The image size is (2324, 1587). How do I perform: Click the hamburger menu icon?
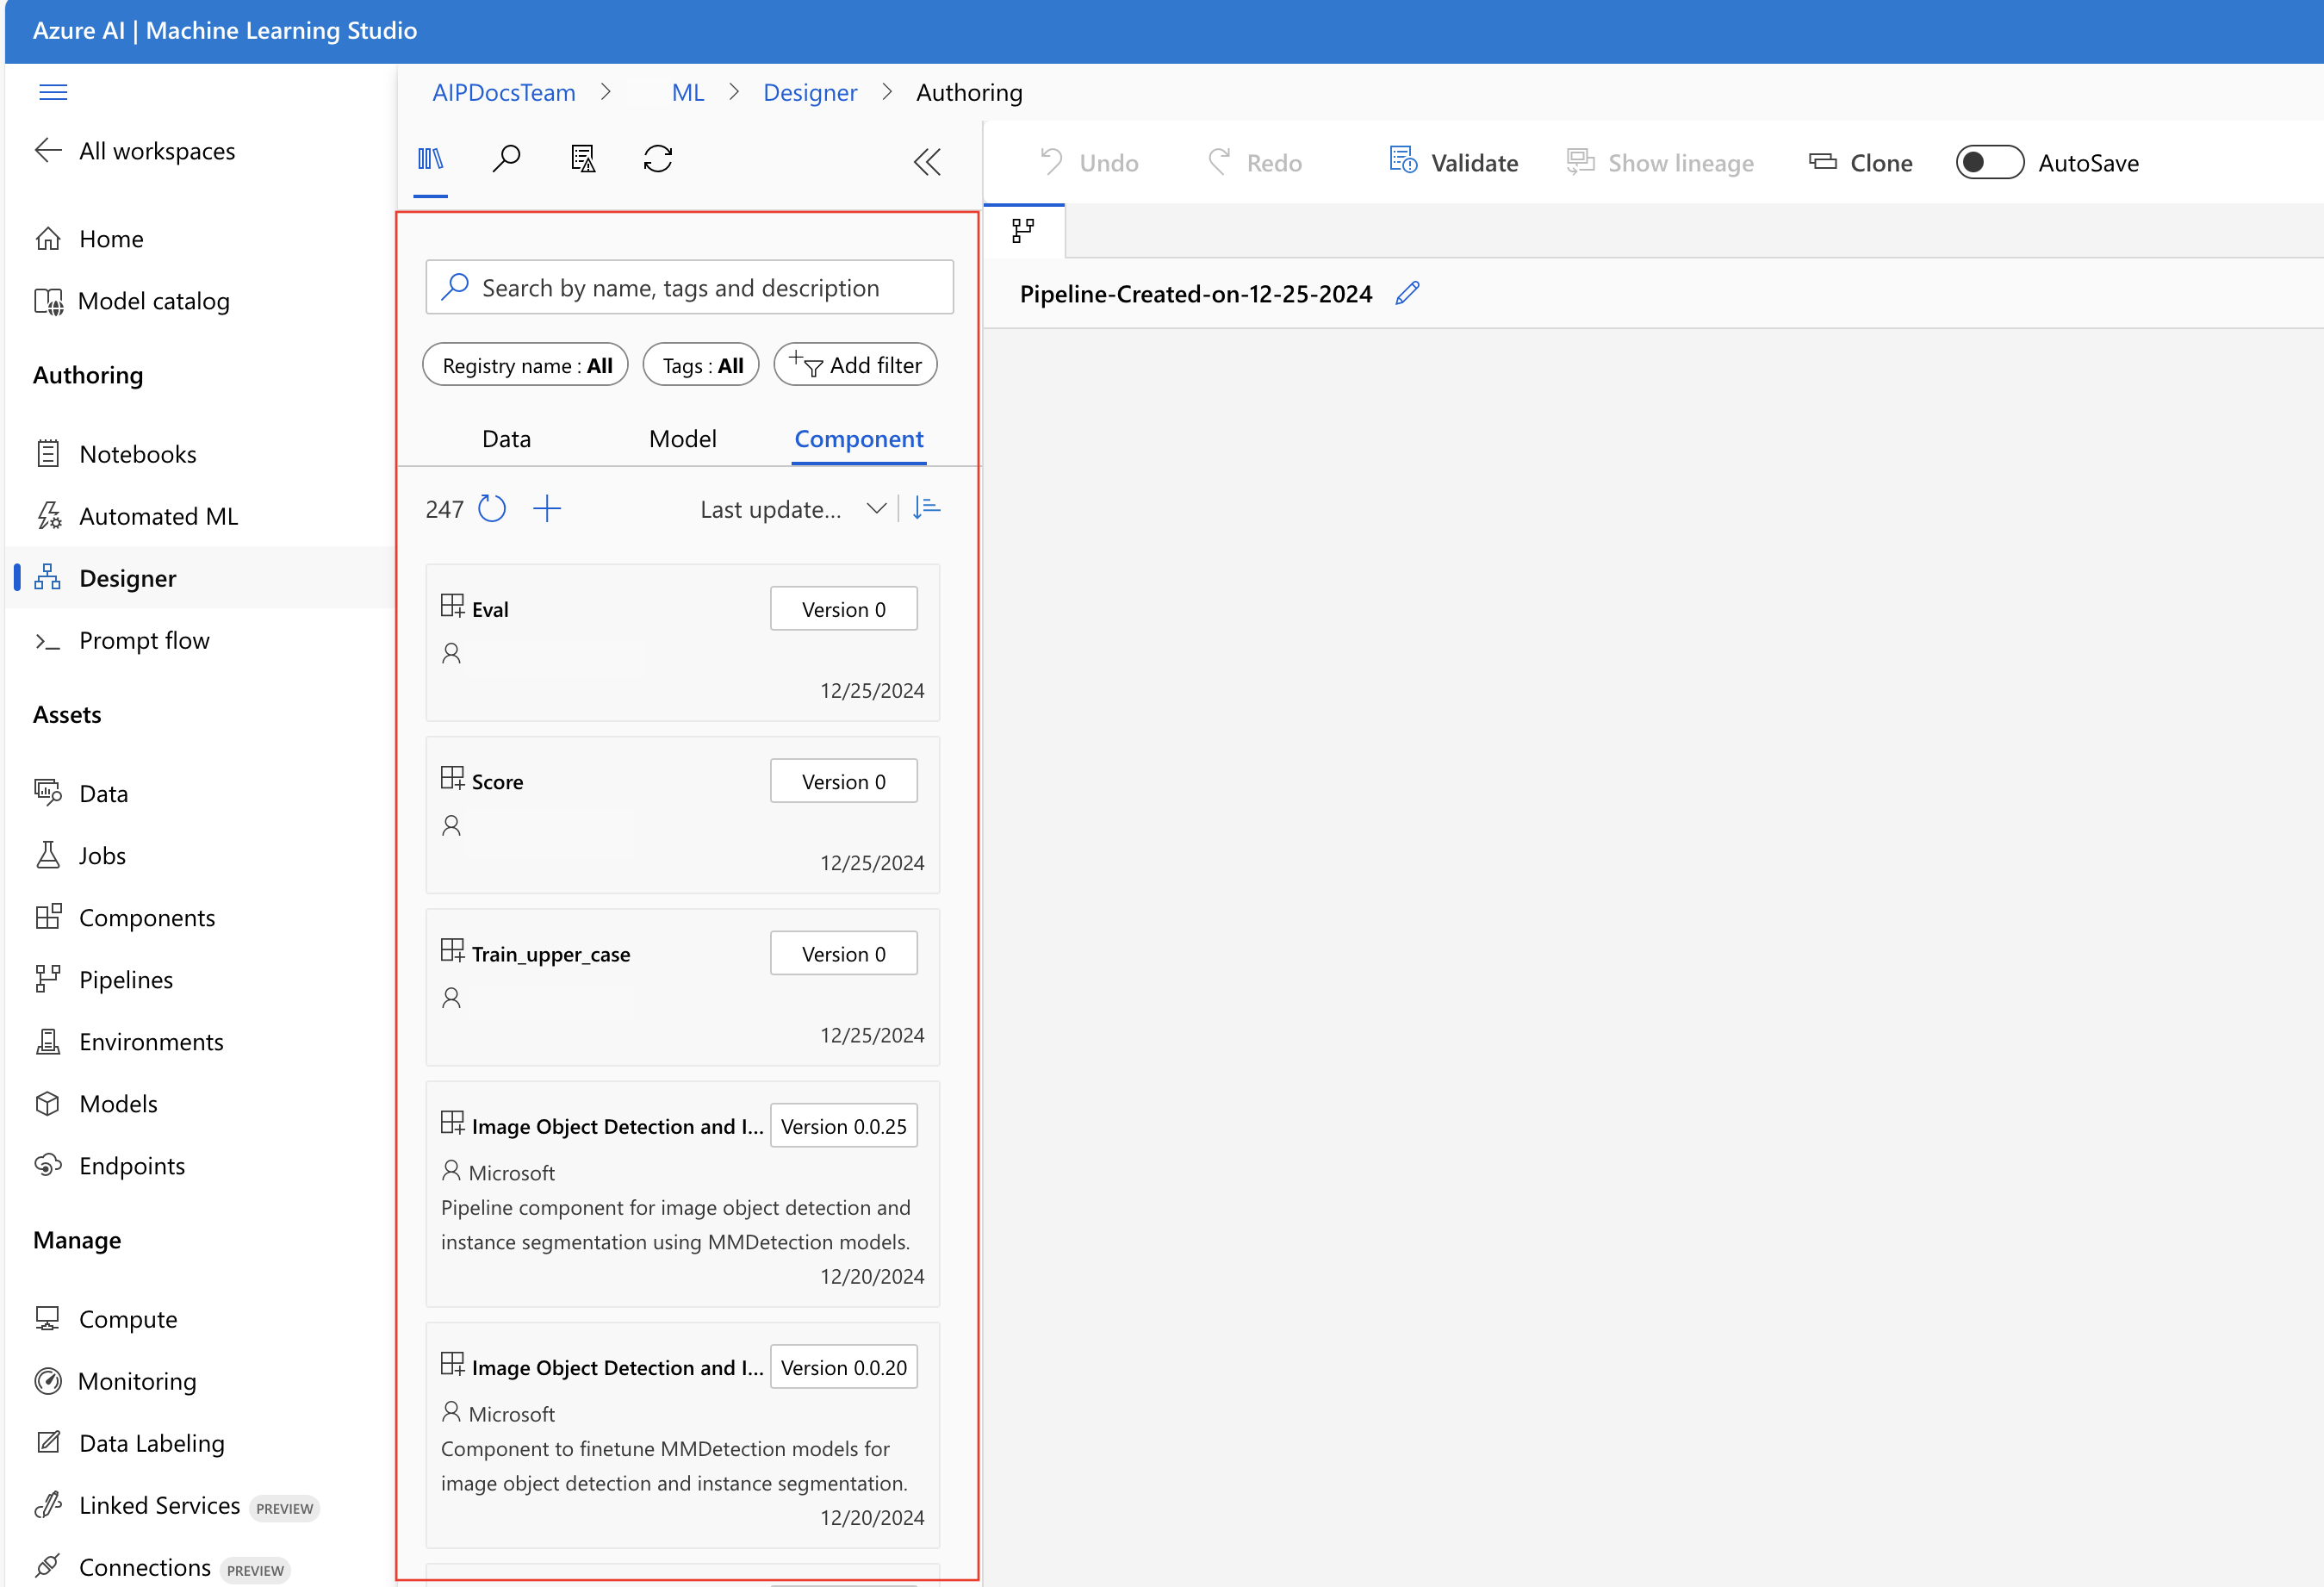53,92
